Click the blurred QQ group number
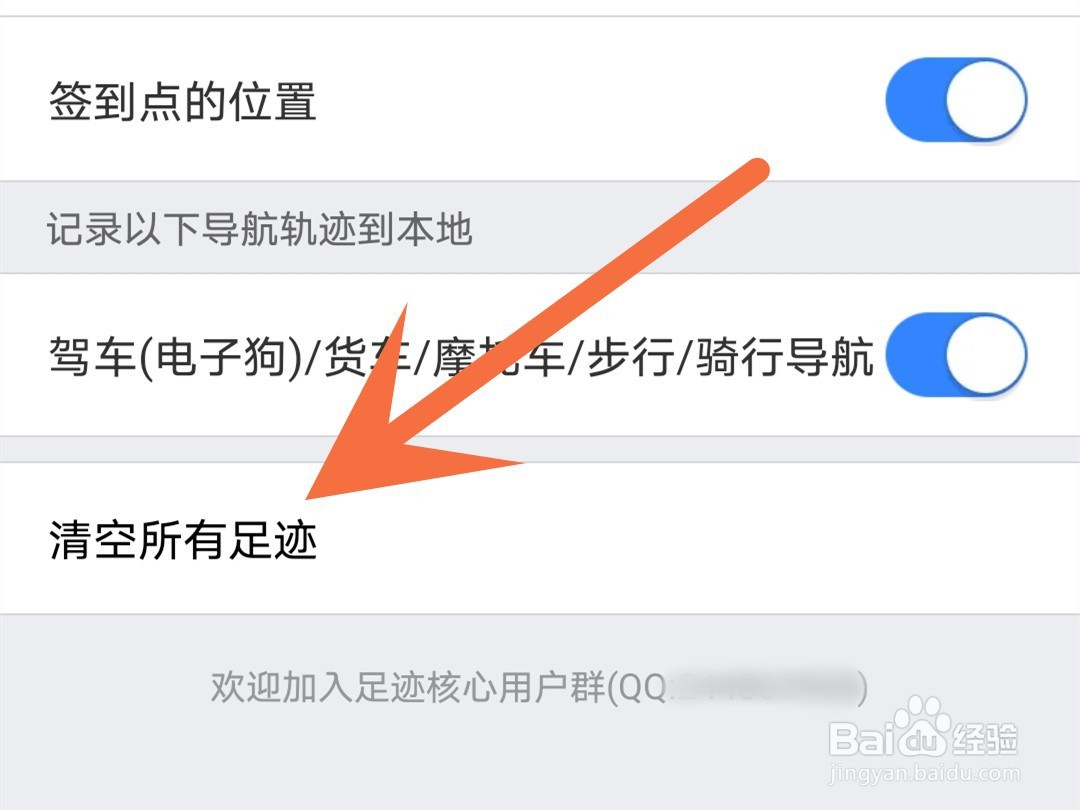 763,687
